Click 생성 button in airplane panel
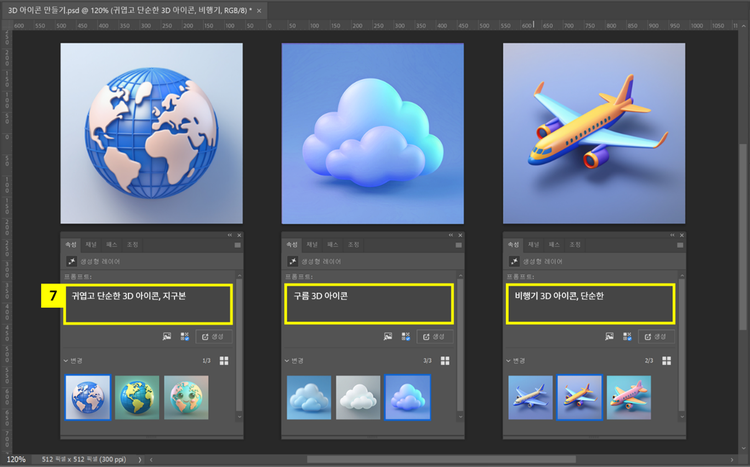Screen dimensions: 750x467 [x=656, y=337]
